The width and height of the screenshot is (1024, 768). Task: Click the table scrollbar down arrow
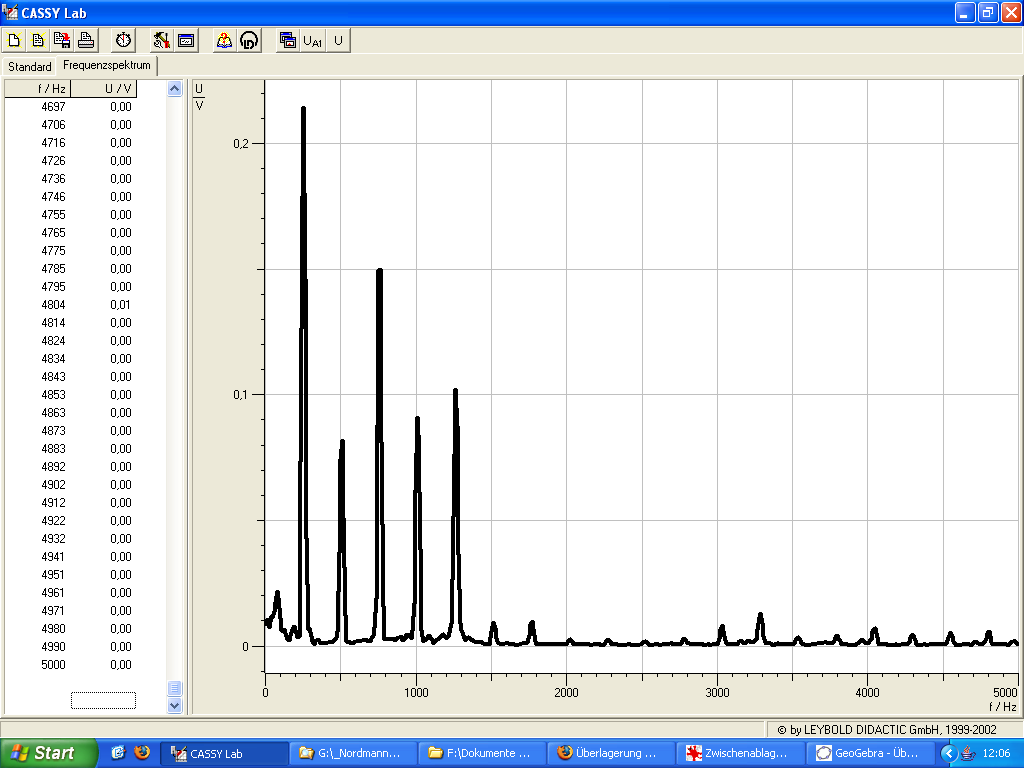pyautogui.click(x=175, y=705)
